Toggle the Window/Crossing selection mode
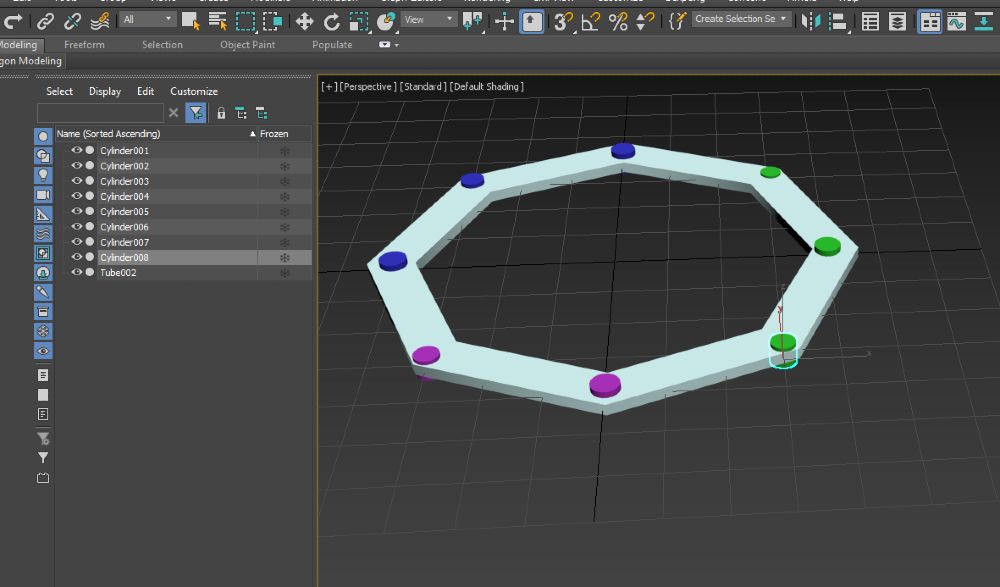Image resolution: width=1000 pixels, height=587 pixels. (x=272, y=22)
